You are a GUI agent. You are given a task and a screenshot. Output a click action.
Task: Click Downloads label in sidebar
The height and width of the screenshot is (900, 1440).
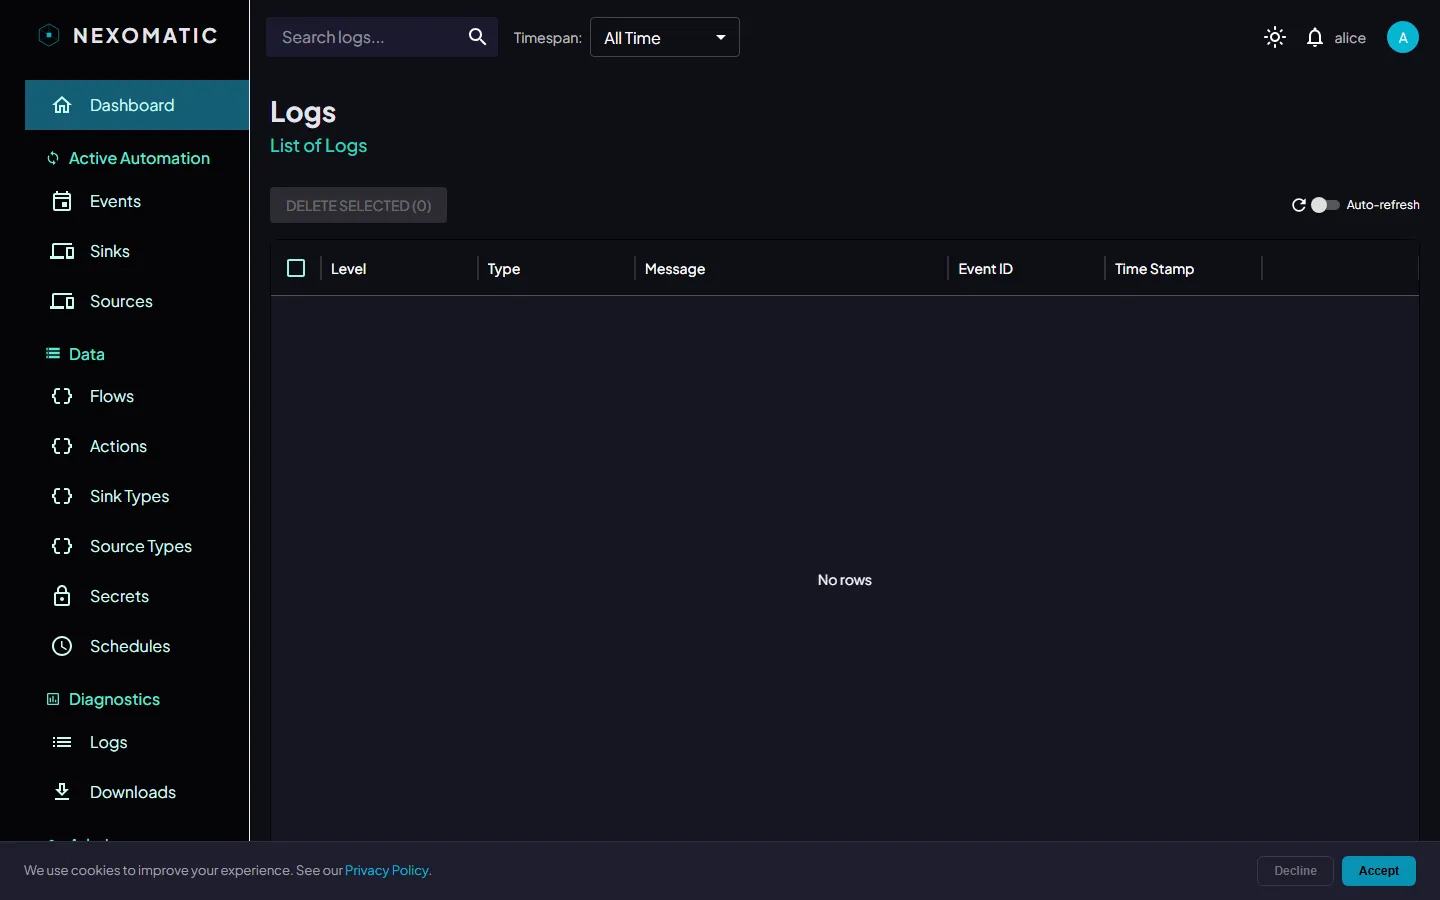pos(133,792)
